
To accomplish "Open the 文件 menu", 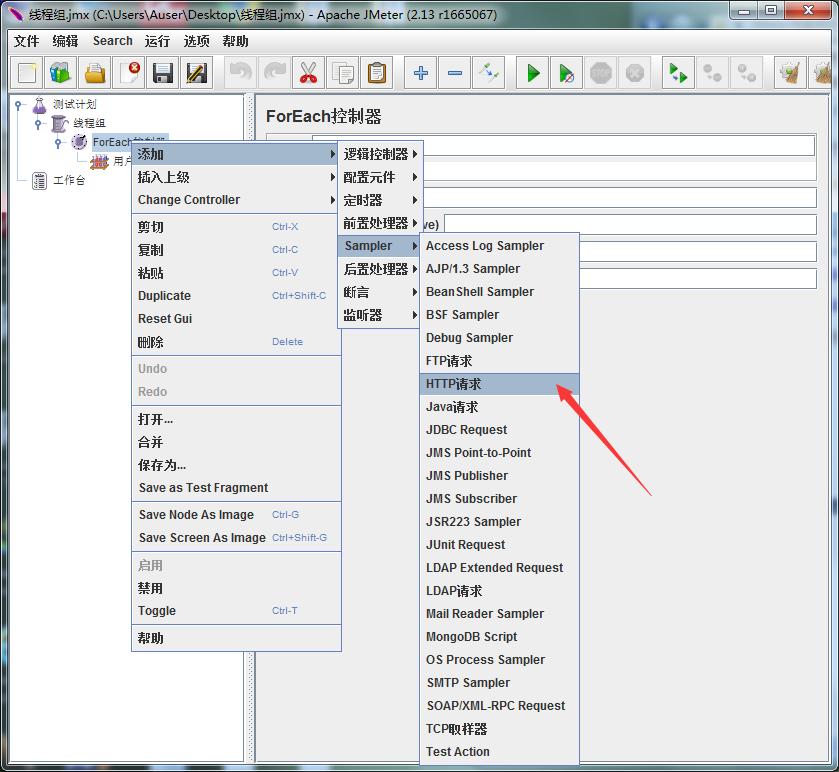I will (x=26, y=41).
